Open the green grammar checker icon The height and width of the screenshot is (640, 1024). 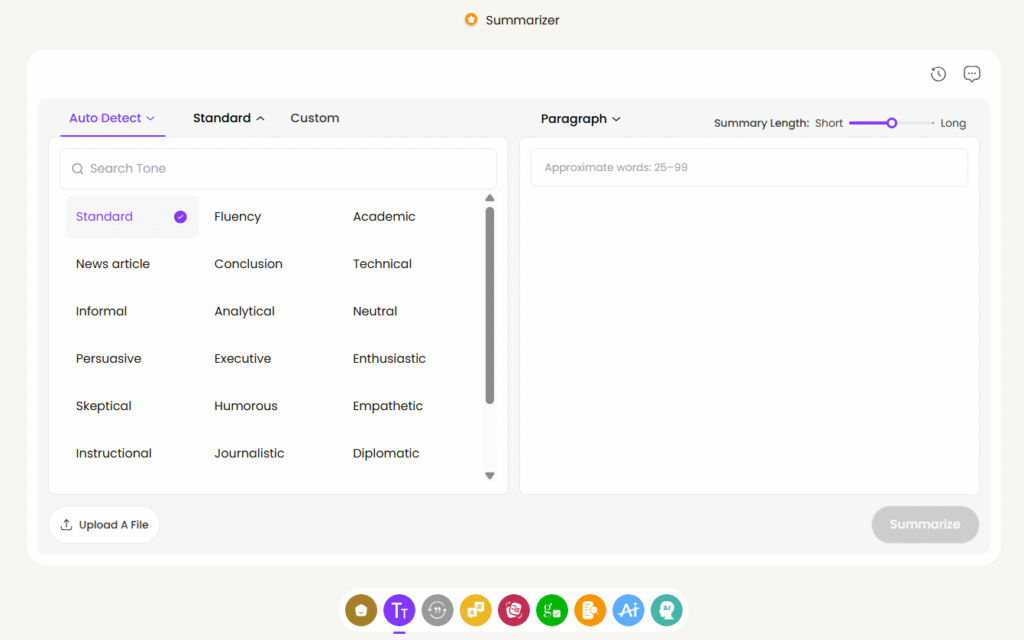552,609
